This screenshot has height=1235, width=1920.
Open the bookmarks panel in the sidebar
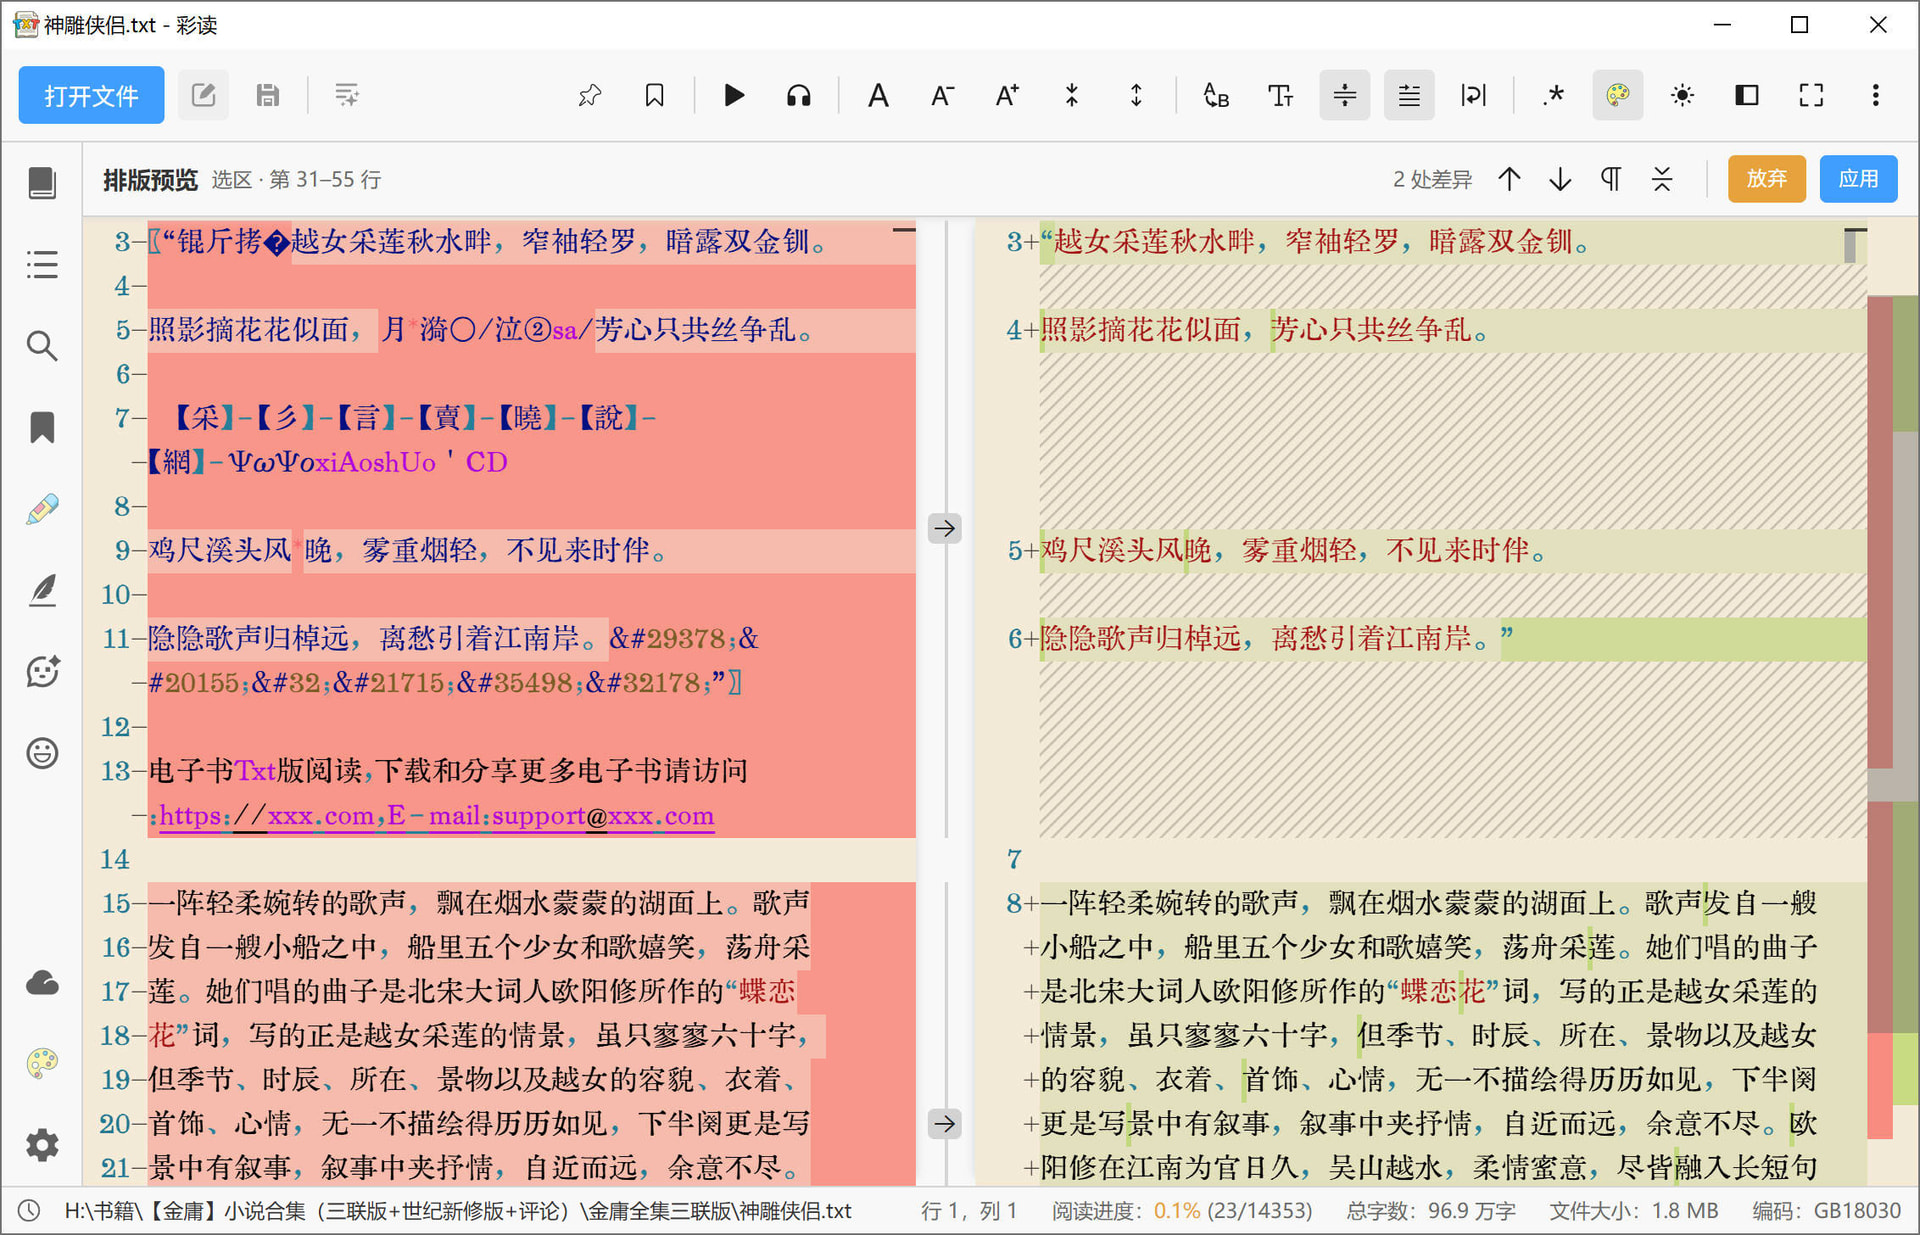pyautogui.click(x=42, y=427)
